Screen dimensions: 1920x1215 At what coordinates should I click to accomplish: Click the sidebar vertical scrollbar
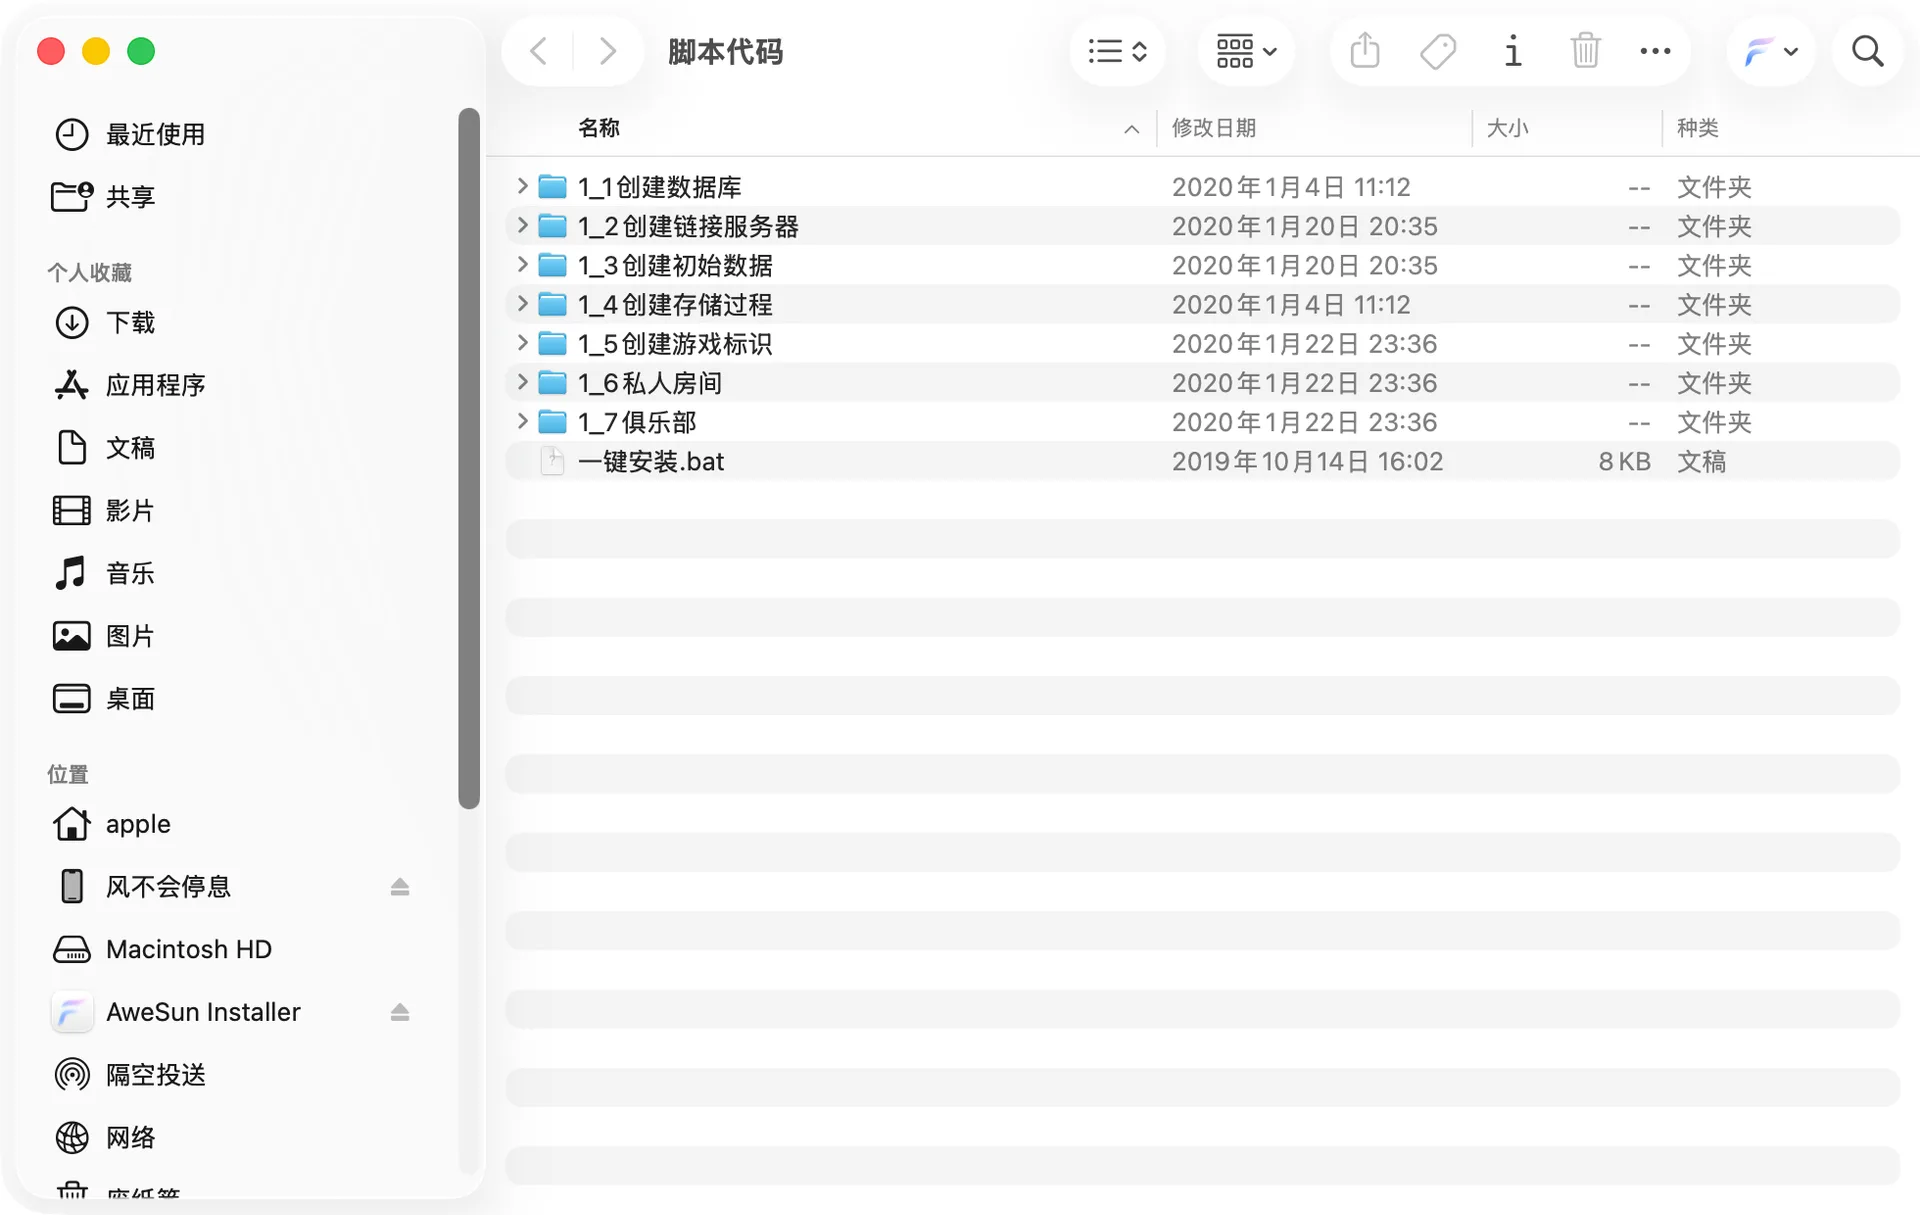[469, 458]
